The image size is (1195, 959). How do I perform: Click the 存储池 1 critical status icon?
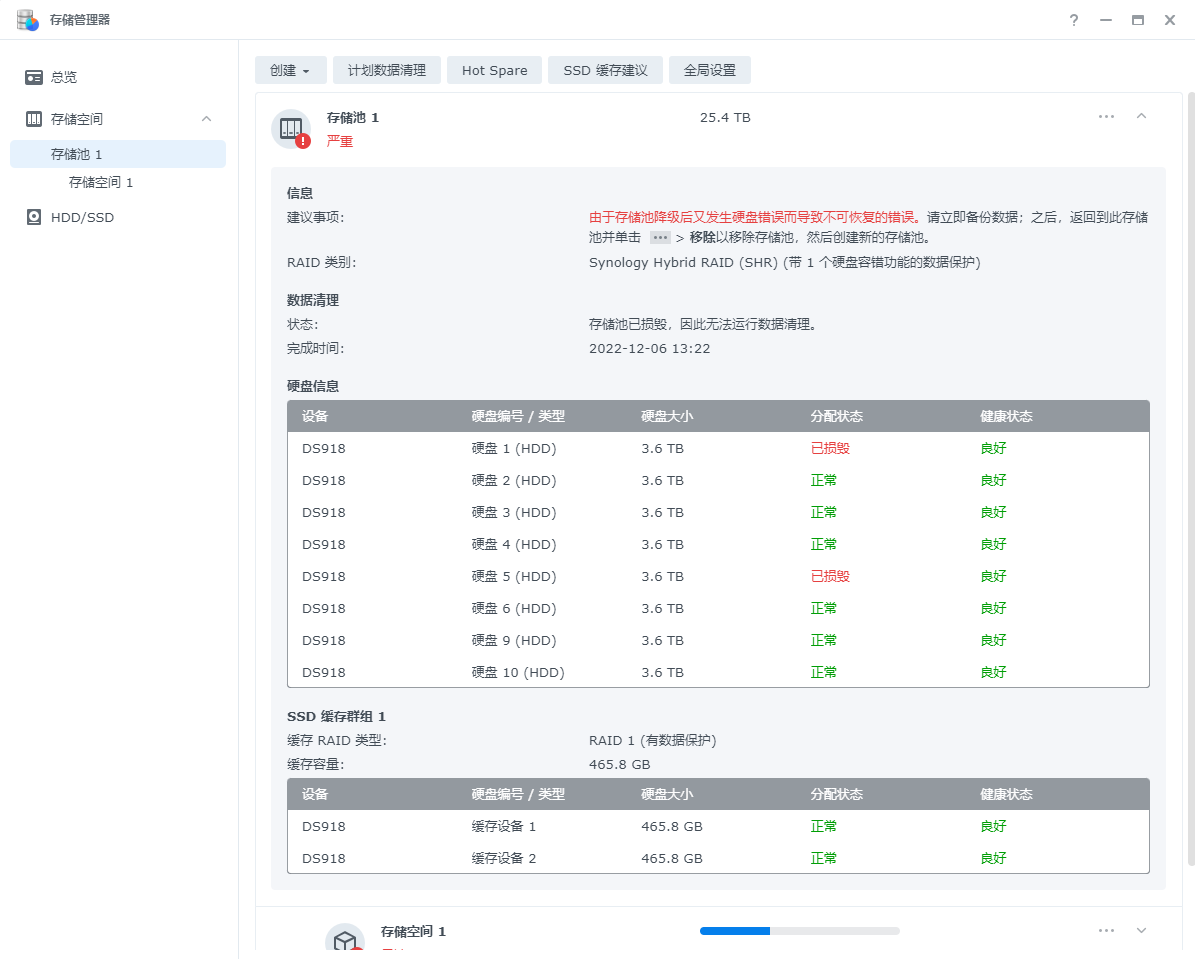[x=292, y=129]
